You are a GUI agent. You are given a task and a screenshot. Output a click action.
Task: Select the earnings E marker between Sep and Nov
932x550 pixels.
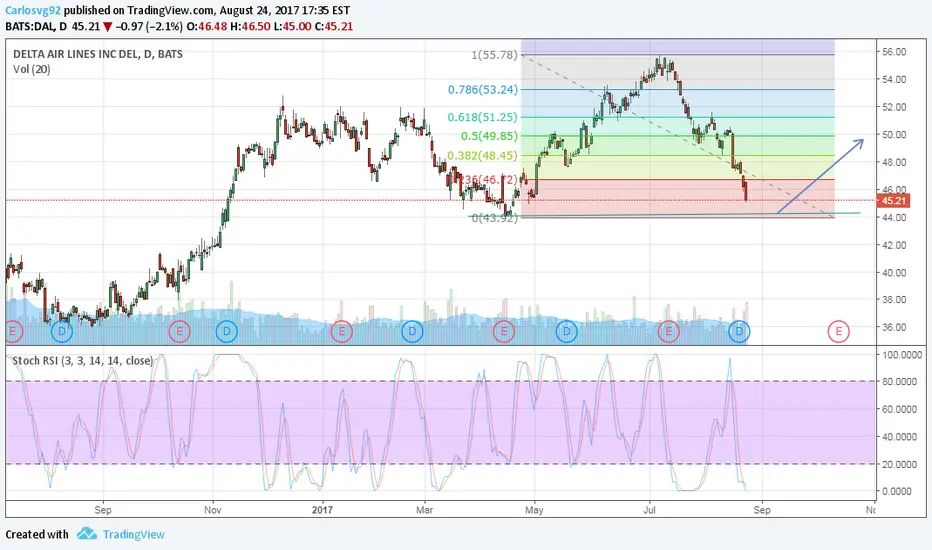point(179,331)
